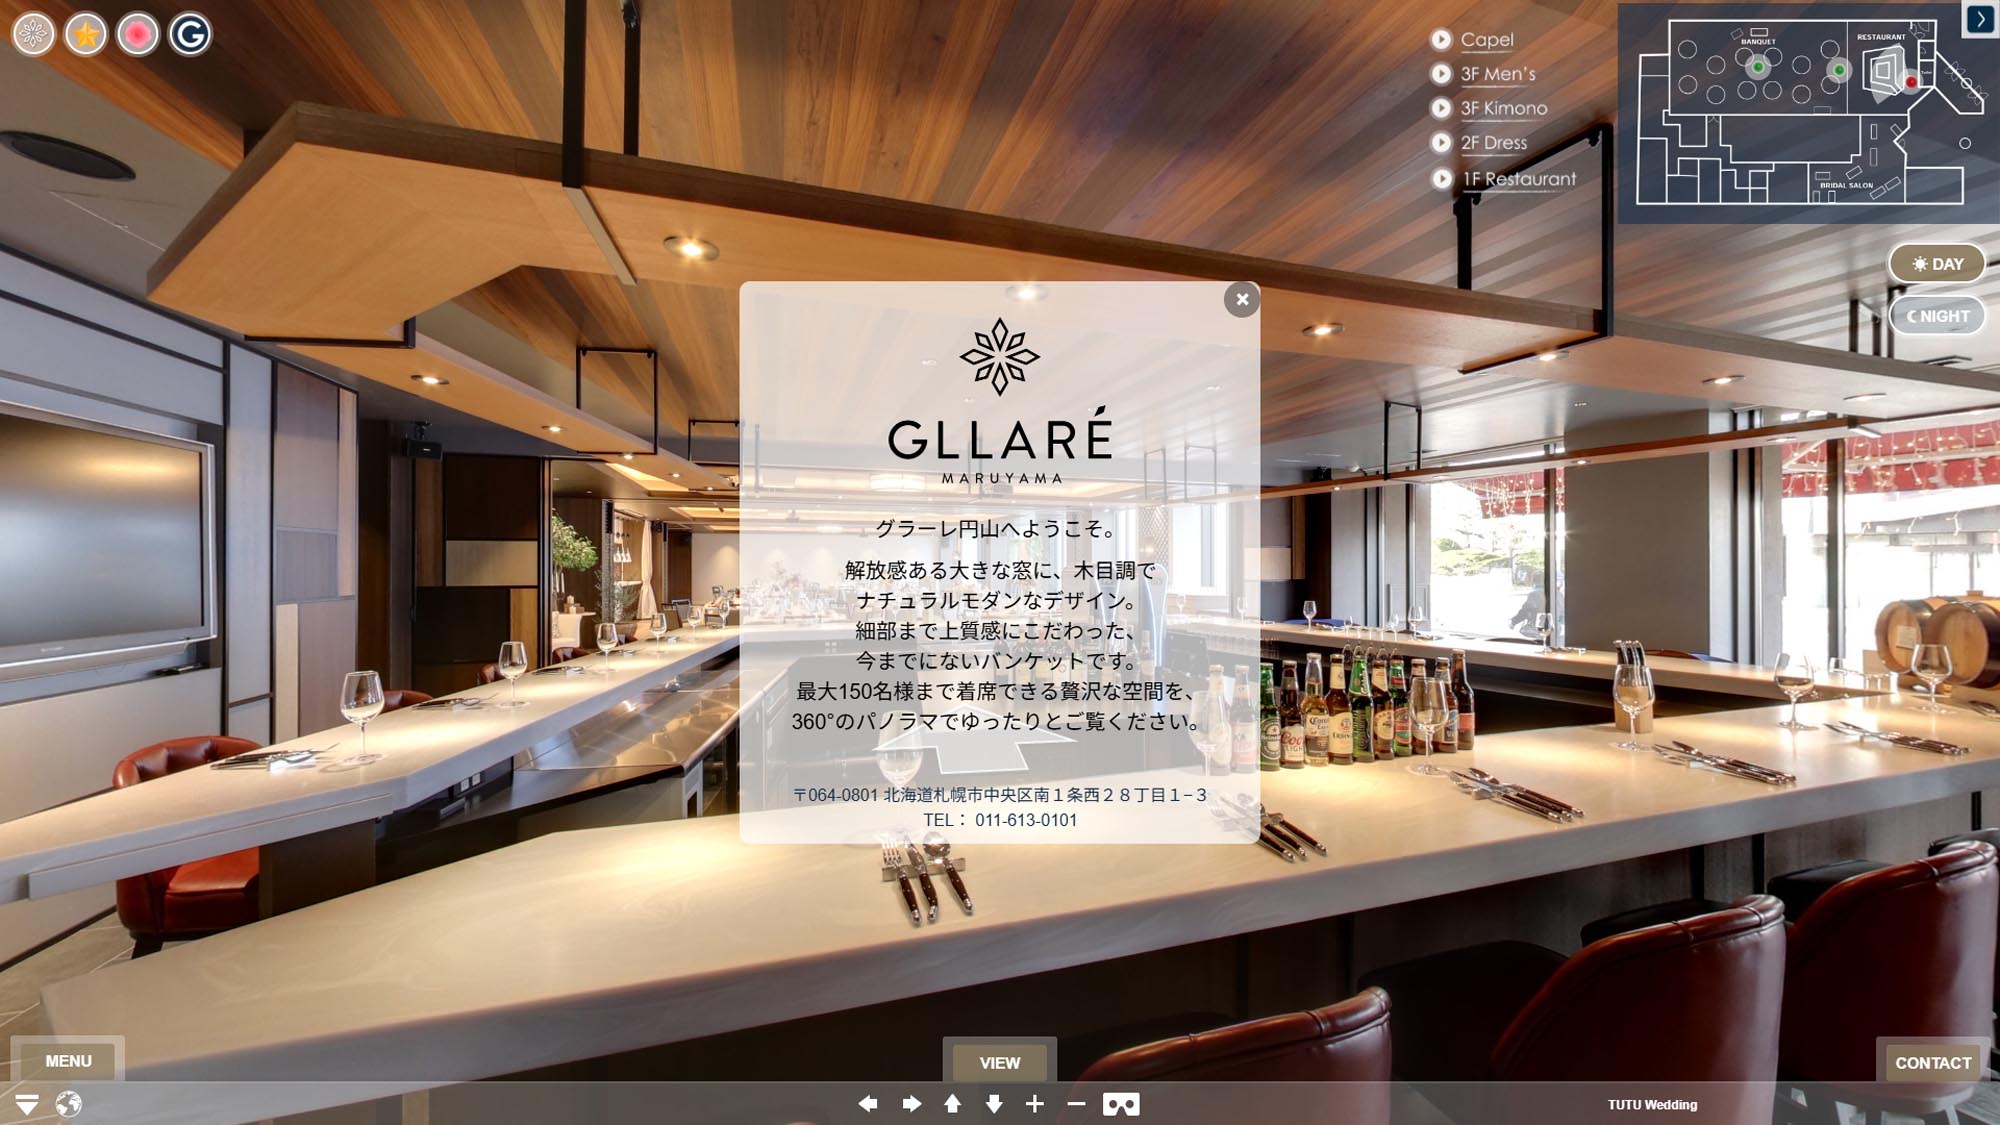Open the 3F Kimono scene
This screenshot has height=1125, width=2000.
(1503, 108)
